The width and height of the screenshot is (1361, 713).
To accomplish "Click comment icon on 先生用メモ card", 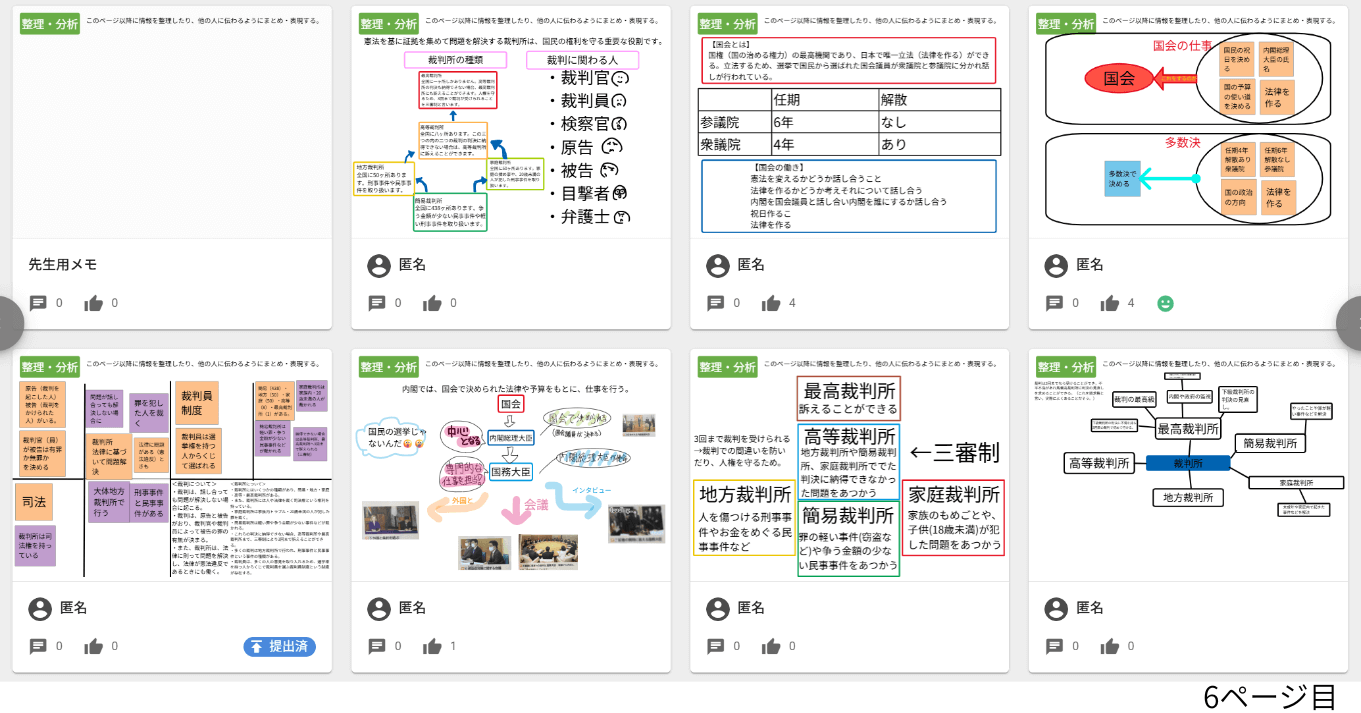I will click(x=38, y=303).
